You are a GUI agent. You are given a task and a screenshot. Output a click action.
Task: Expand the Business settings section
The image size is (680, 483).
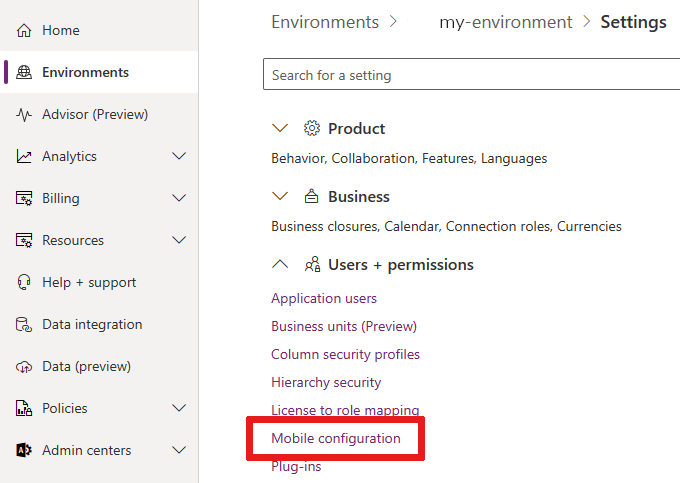pos(281,197)
